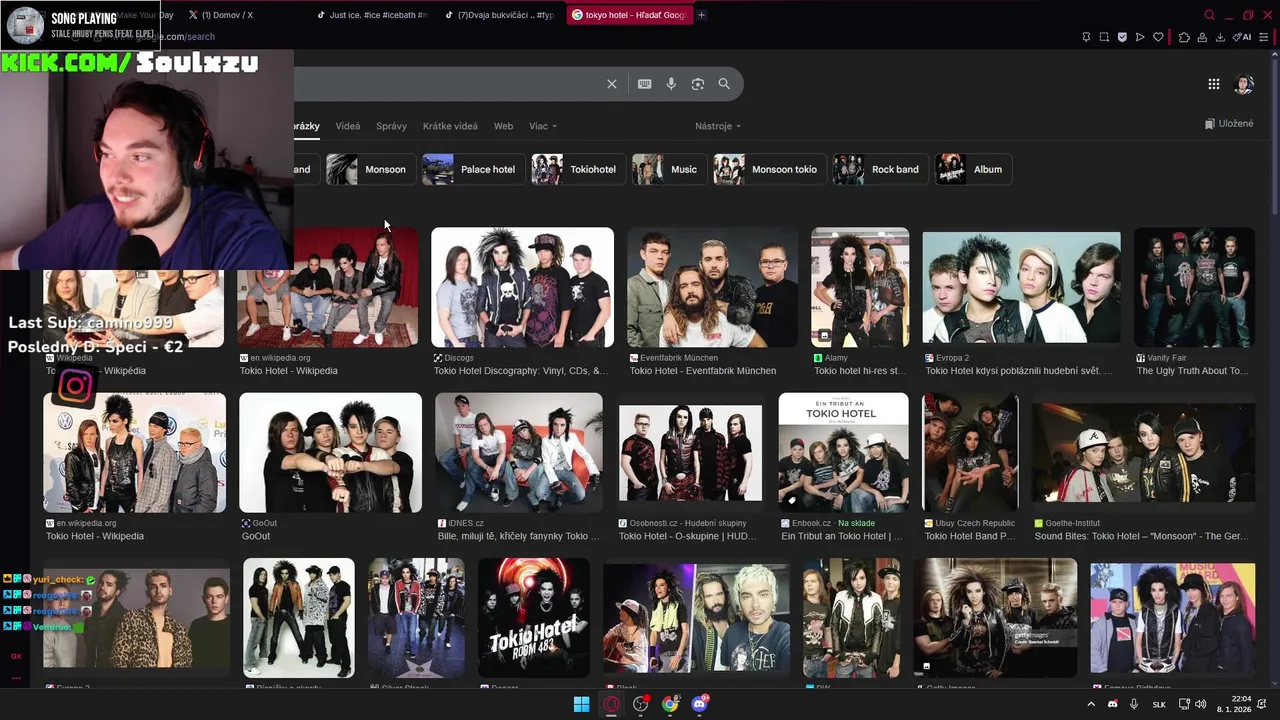Click the Opera player arrow icon
Image resolution: width=1280 pixels, height=720 pixels.
coord(1140,37)
